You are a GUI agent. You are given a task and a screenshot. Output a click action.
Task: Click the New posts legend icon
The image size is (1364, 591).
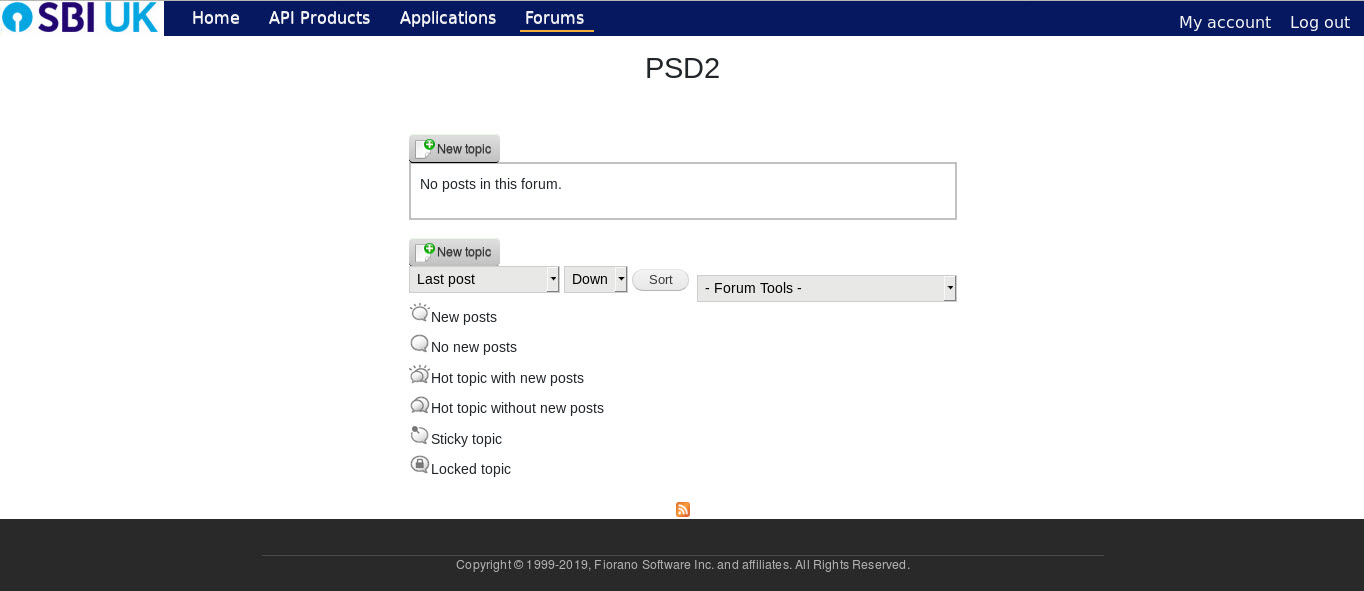(420, 313)
